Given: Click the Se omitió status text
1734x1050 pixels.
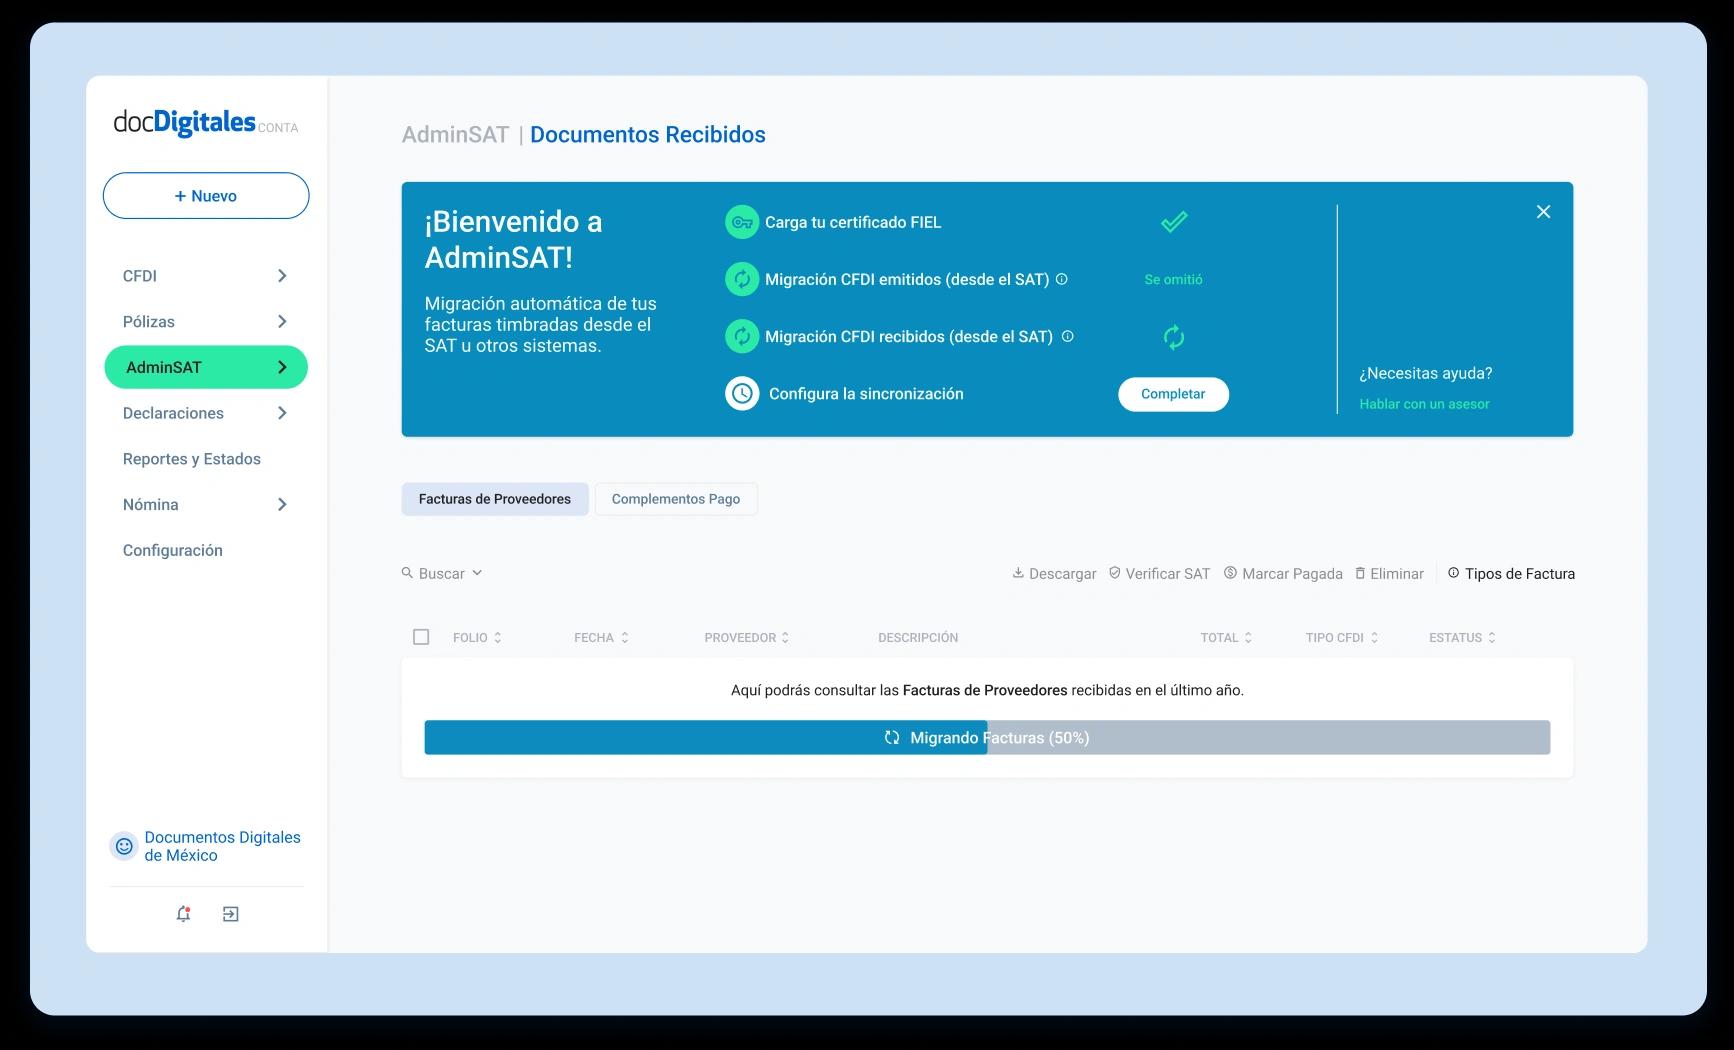Looking at the screenshot, I should pyautogui.click(x=1173, y=280).
